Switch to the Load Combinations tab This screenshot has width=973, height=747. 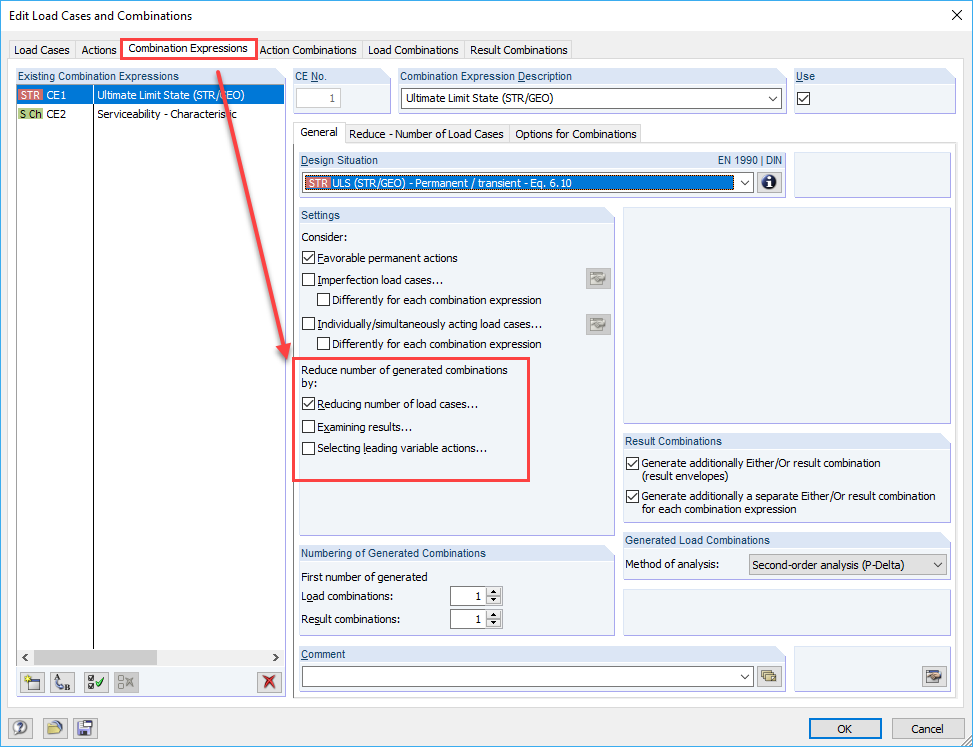[x=413, y=50]
